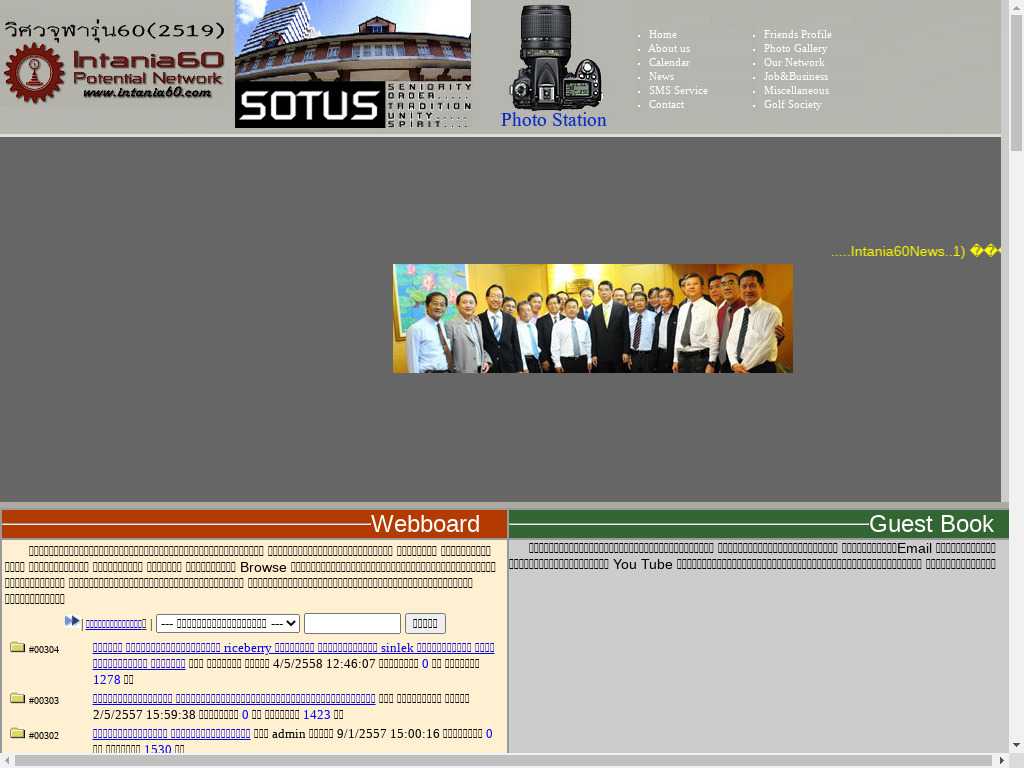Click the view count 1278

(106, 680)
